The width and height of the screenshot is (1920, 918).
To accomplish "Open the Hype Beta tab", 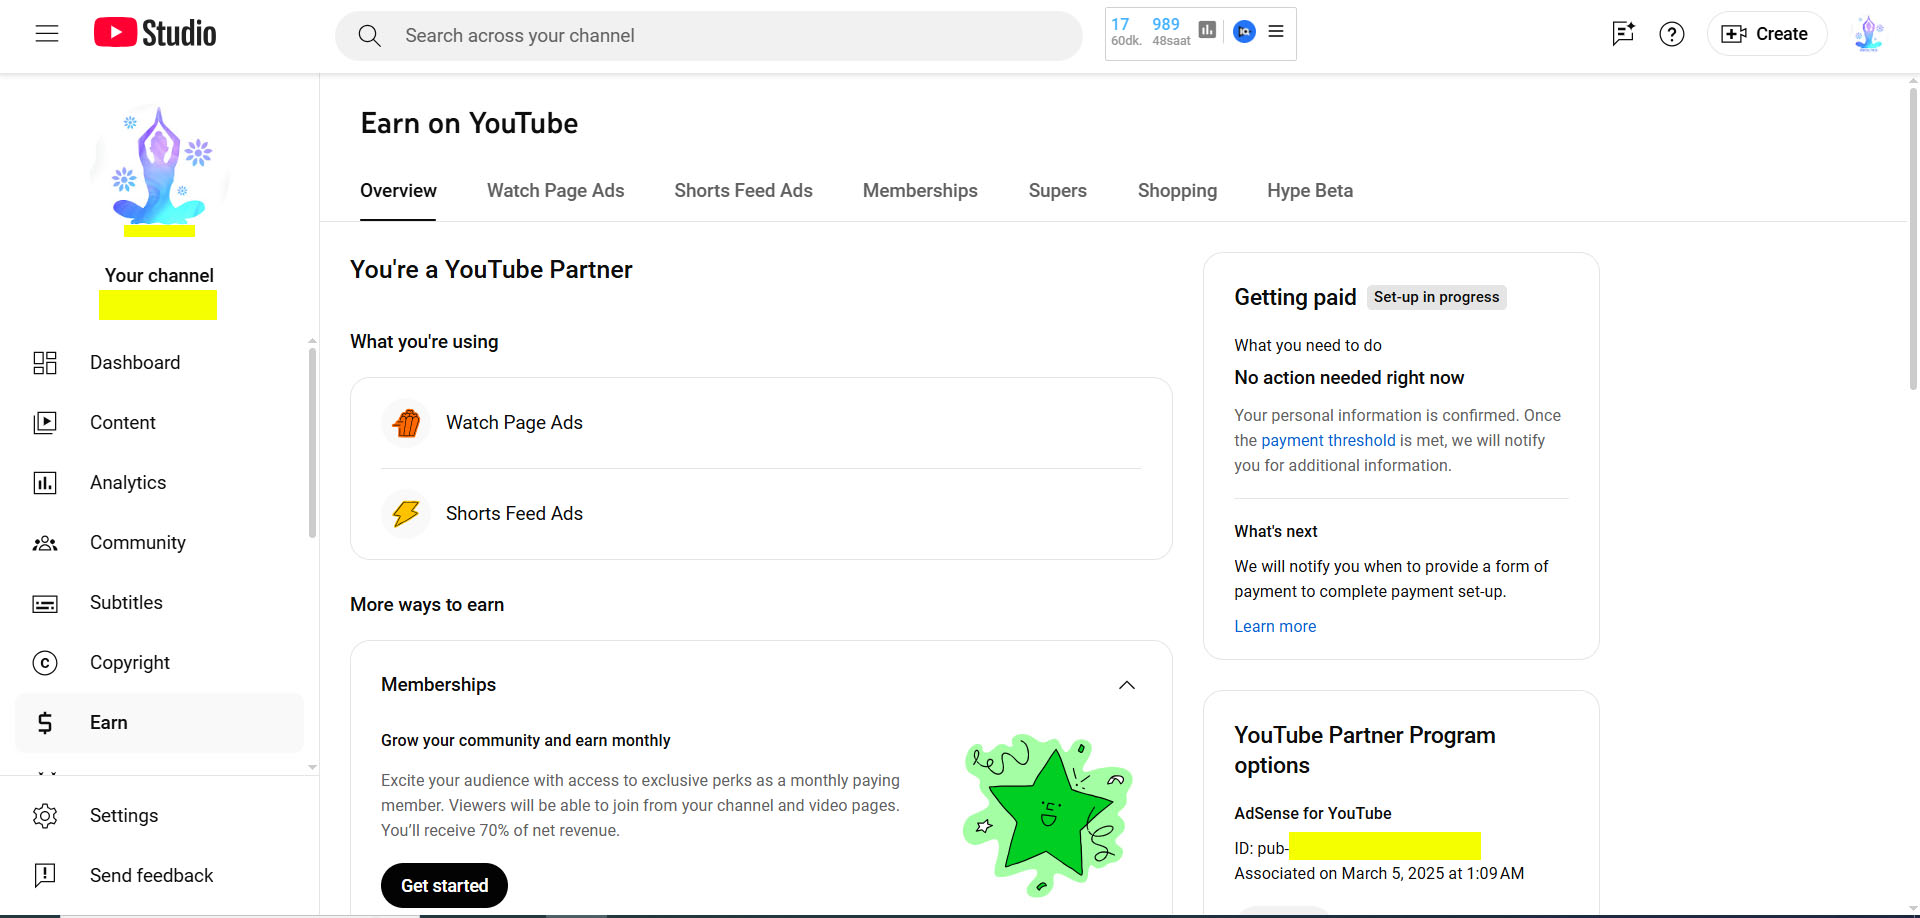I will (x=1310, y=191).
